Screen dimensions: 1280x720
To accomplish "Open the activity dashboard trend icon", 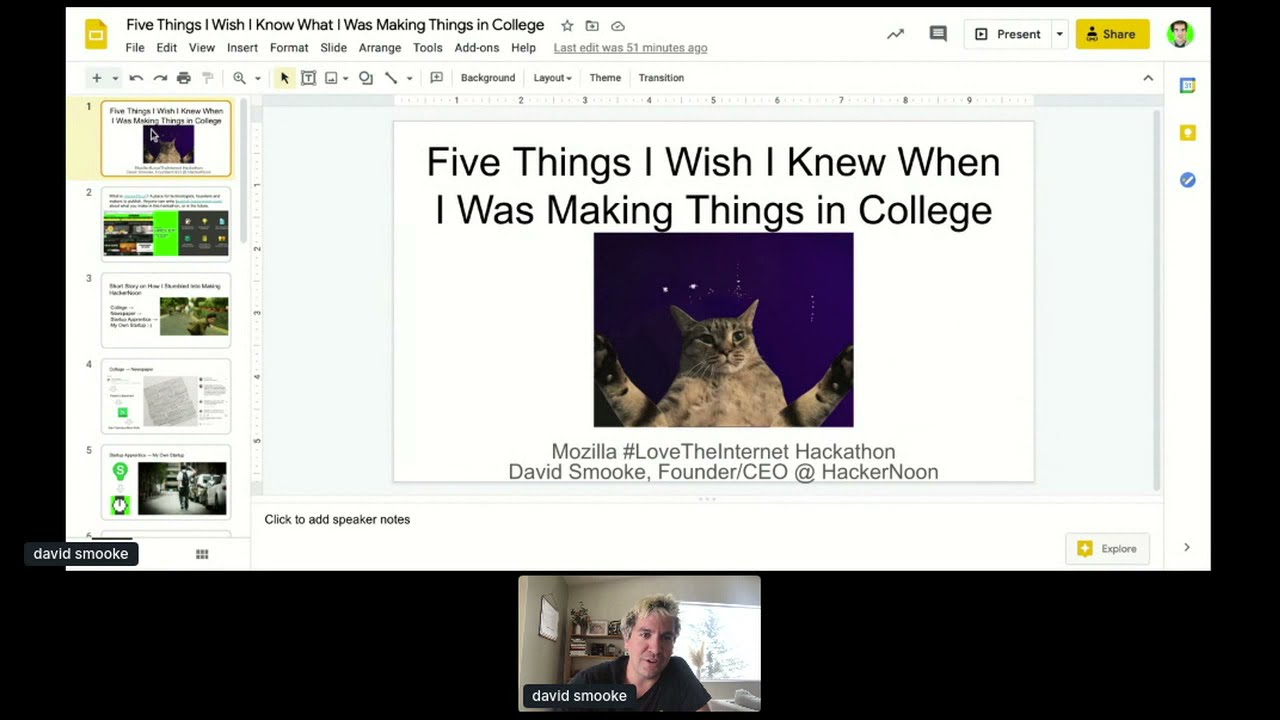I will pos(895,34).
